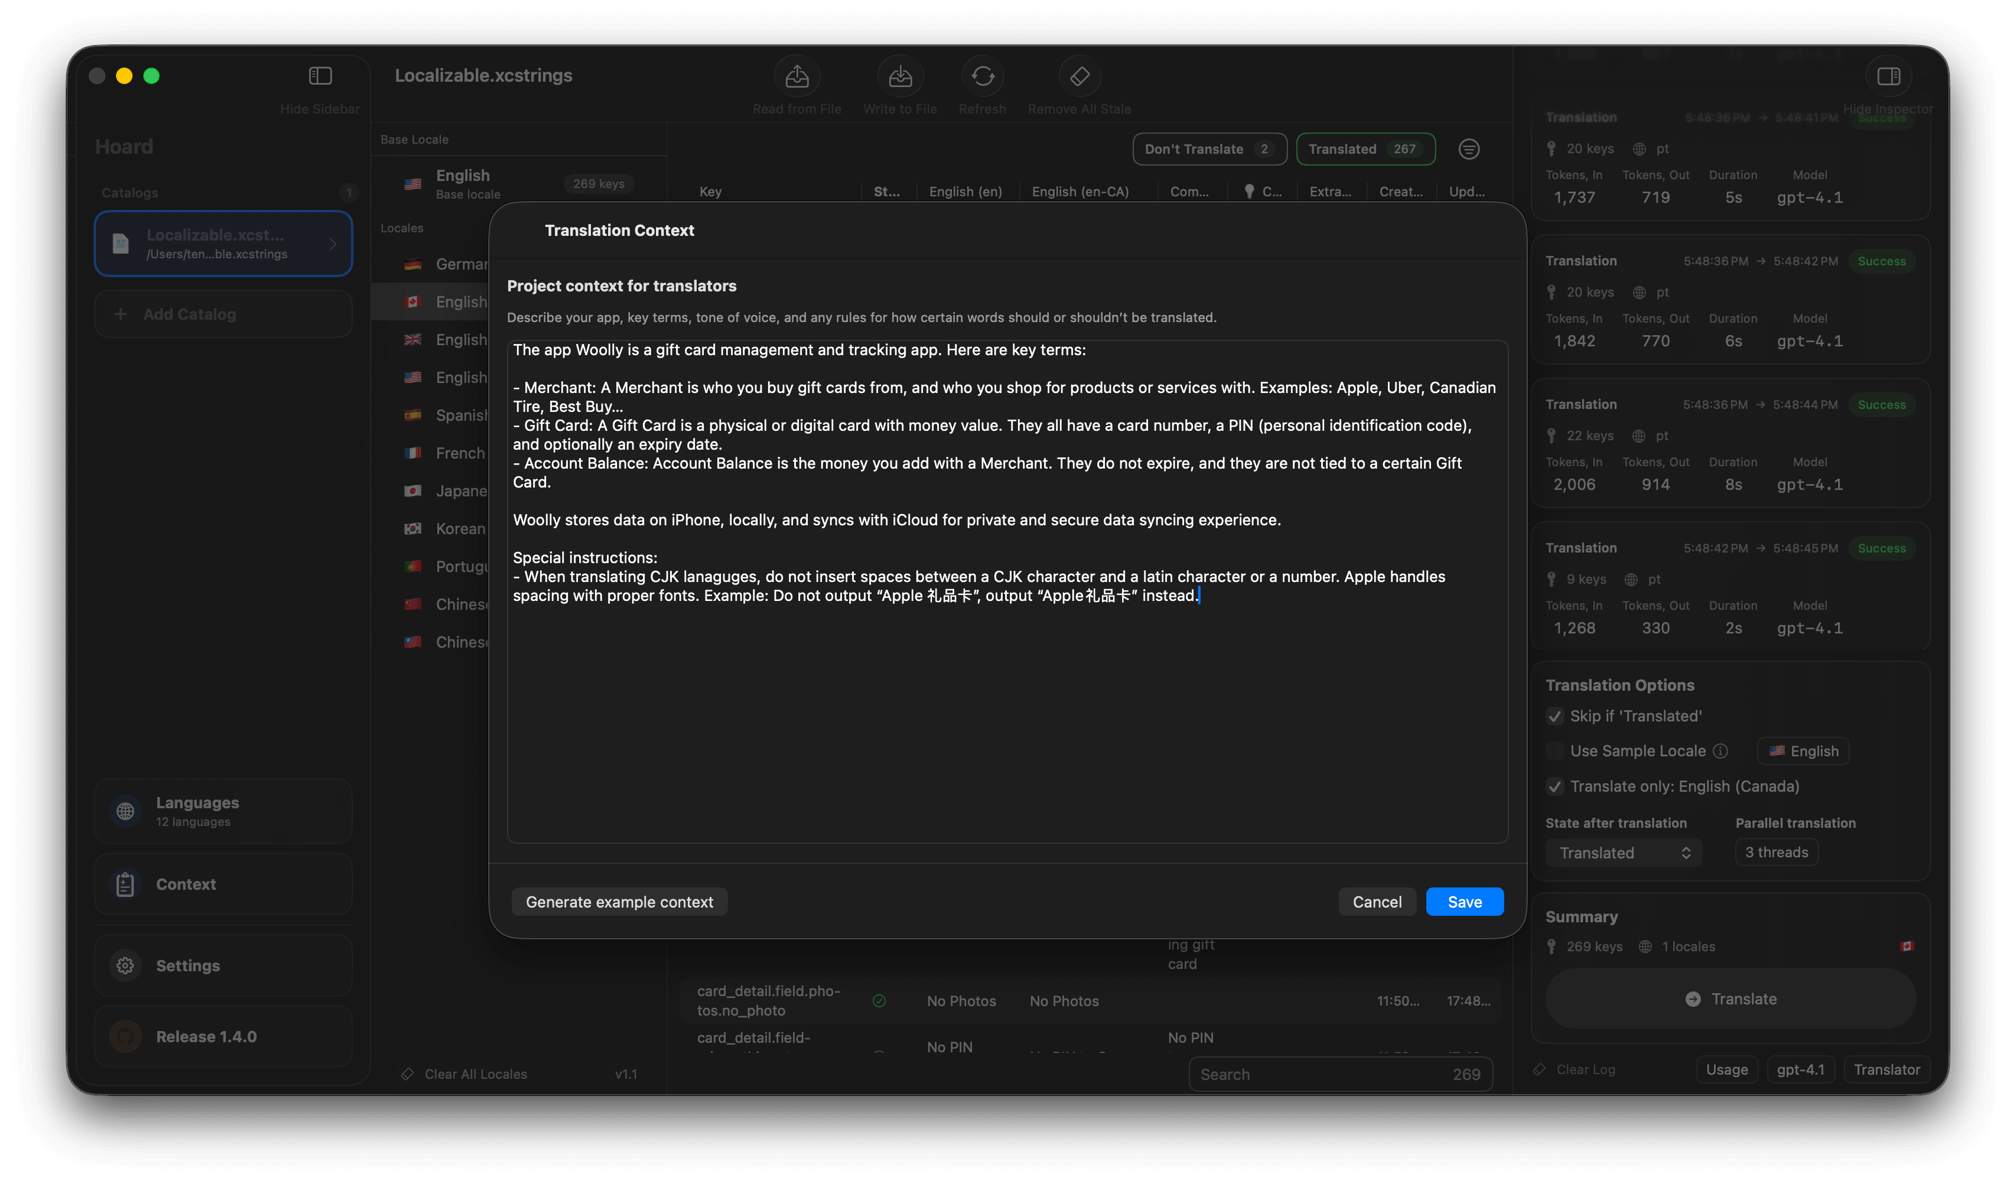The height and width of the screenshot is (1183, 2016).
Task: Toggle the Hide Sidebar icon
Action: pyautogui.click(x=320, y=77)
